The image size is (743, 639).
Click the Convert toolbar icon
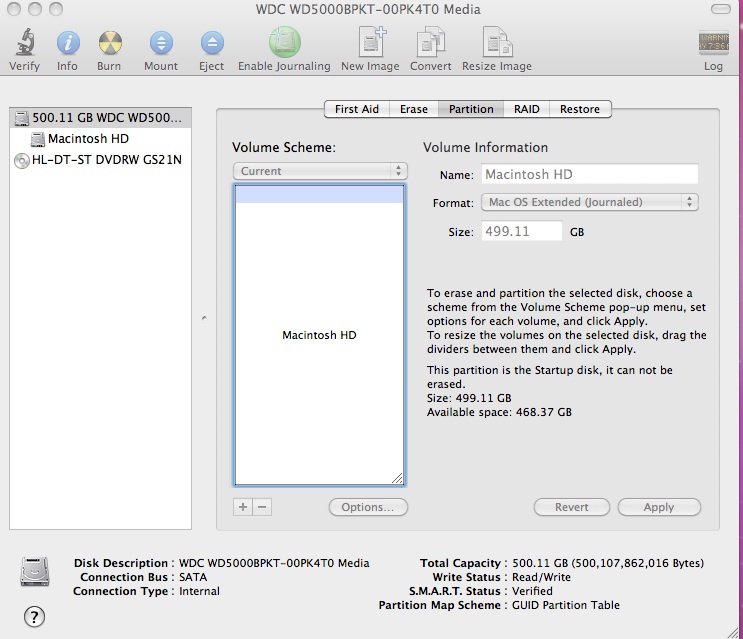[430, 42]
